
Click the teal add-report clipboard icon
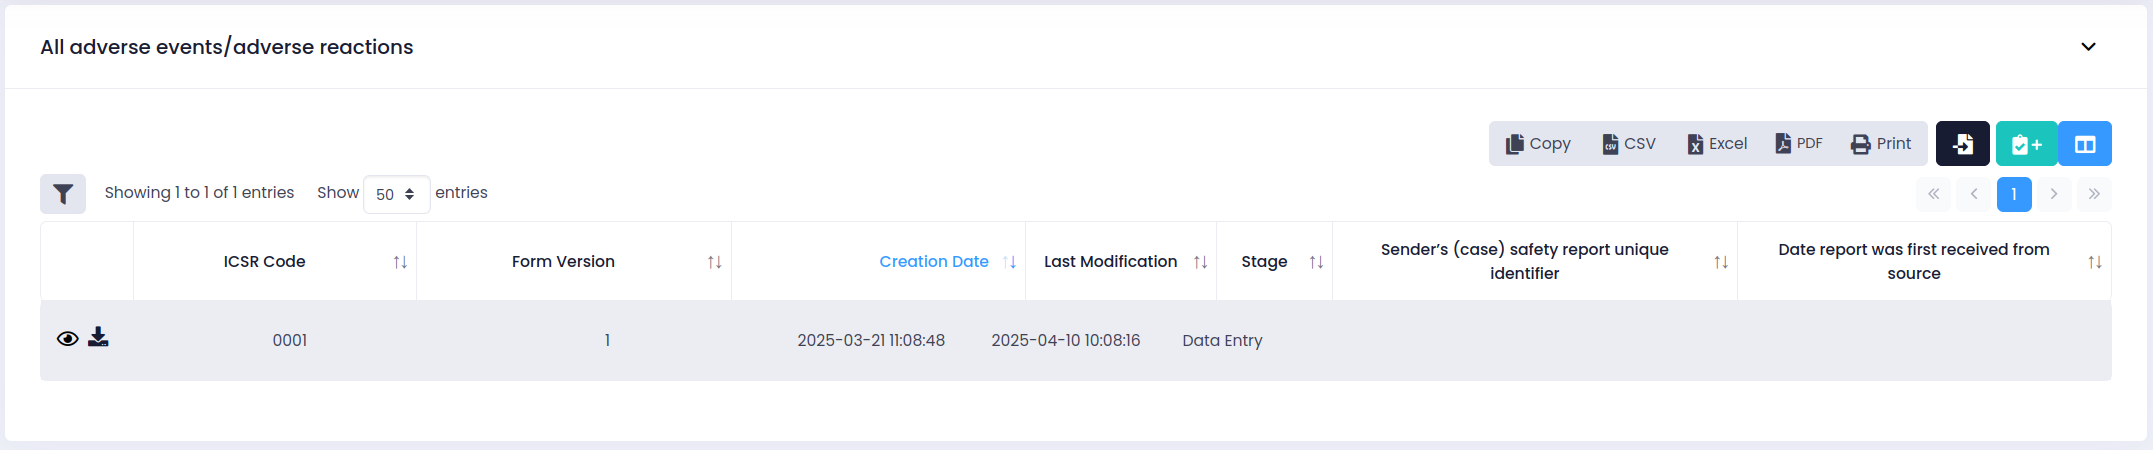tap(2026, 144)
